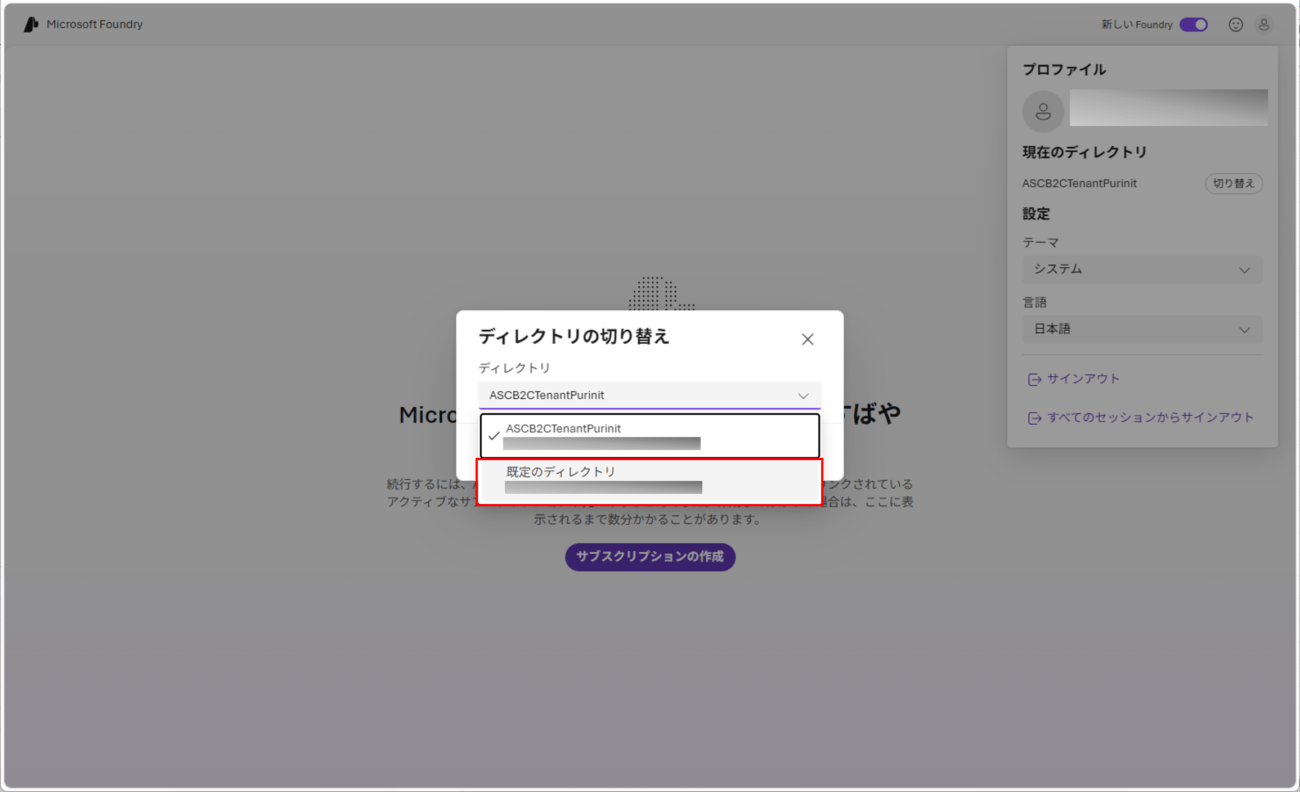The width and height of the screenshot is (1300, 792).
Task: Click the ASCB2CTenantPurinit text under 現在のディレクトリ
Action: click(x=1079, y=184)
